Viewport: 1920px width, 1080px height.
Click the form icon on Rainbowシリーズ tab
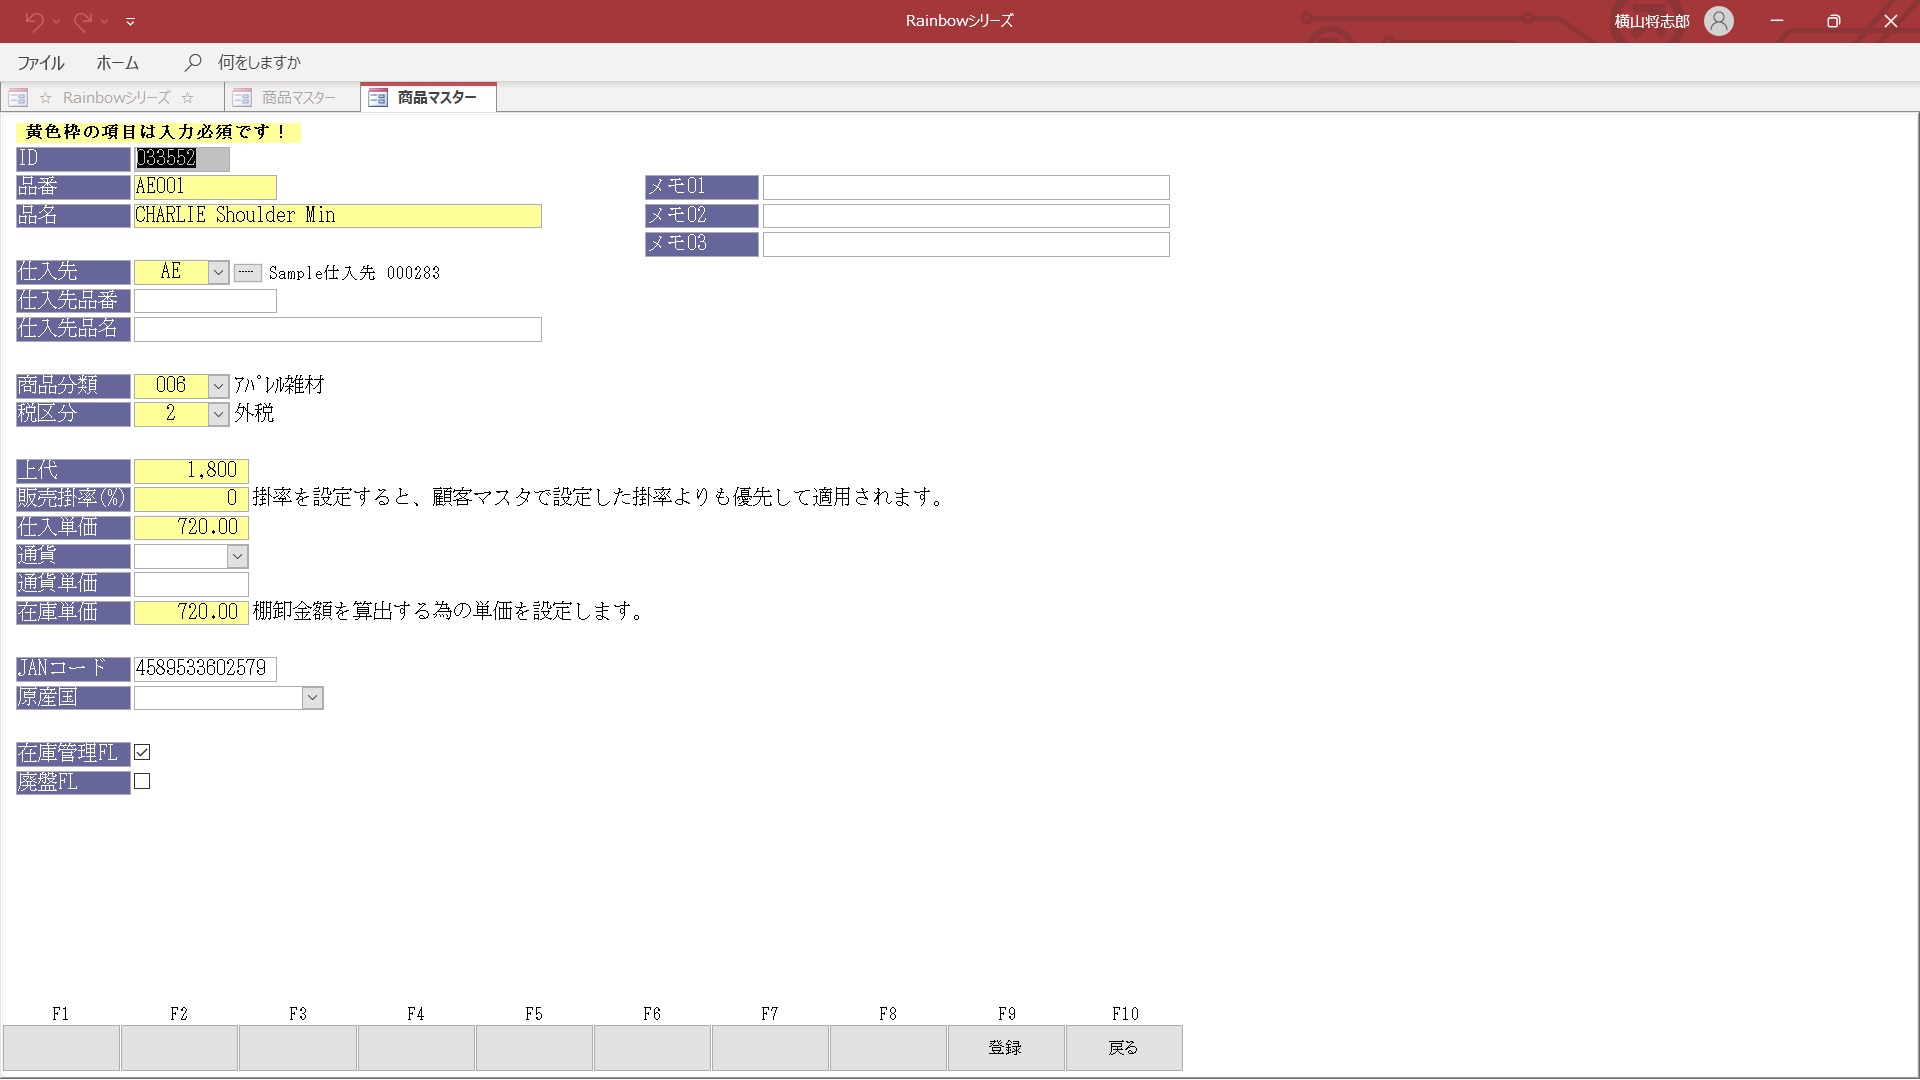click(x=18, y=98)
